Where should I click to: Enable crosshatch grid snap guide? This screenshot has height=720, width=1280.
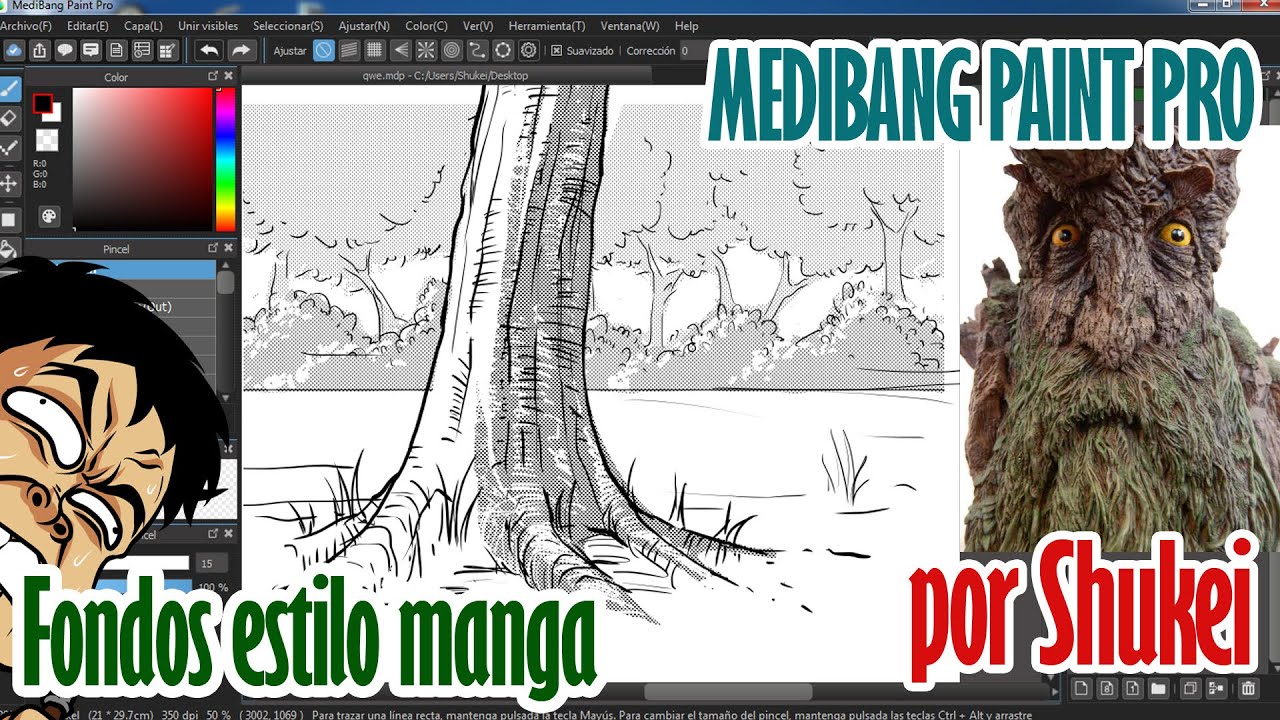click(375, 50)
